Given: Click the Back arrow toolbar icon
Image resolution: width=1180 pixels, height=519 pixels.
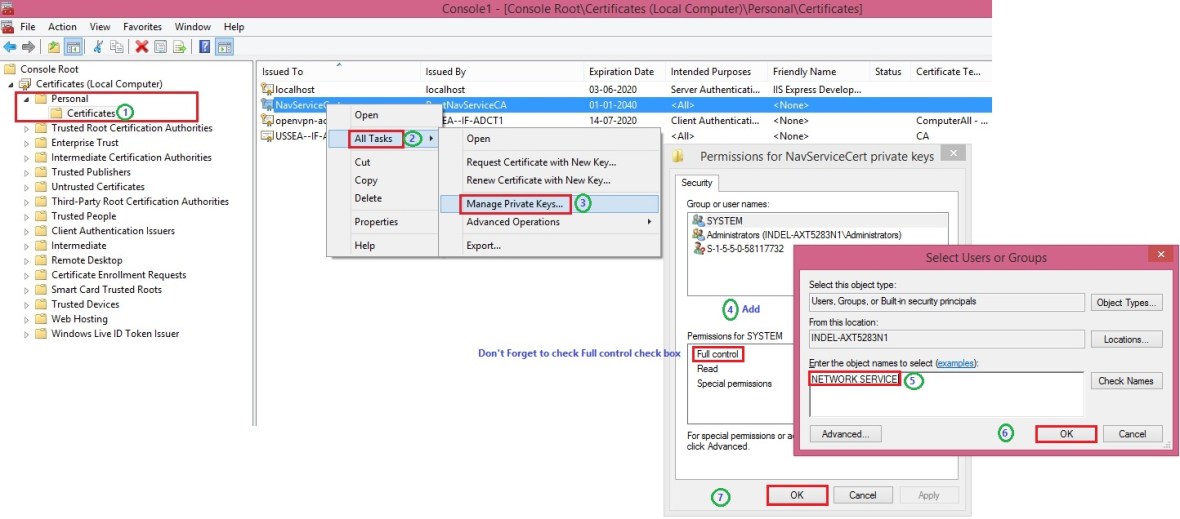Looking at the screenshot, I should 10,46.
